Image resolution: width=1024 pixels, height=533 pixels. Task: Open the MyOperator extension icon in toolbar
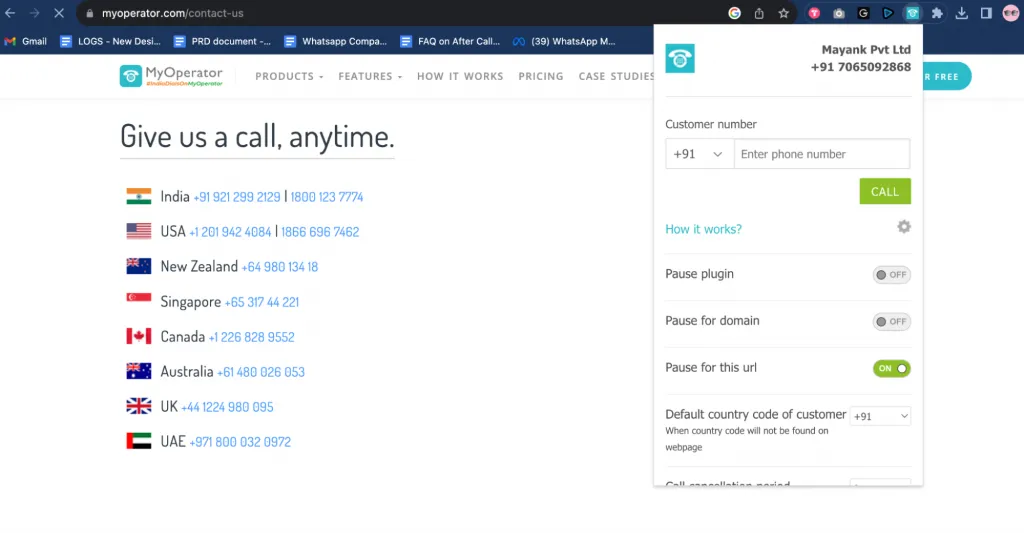912,13
